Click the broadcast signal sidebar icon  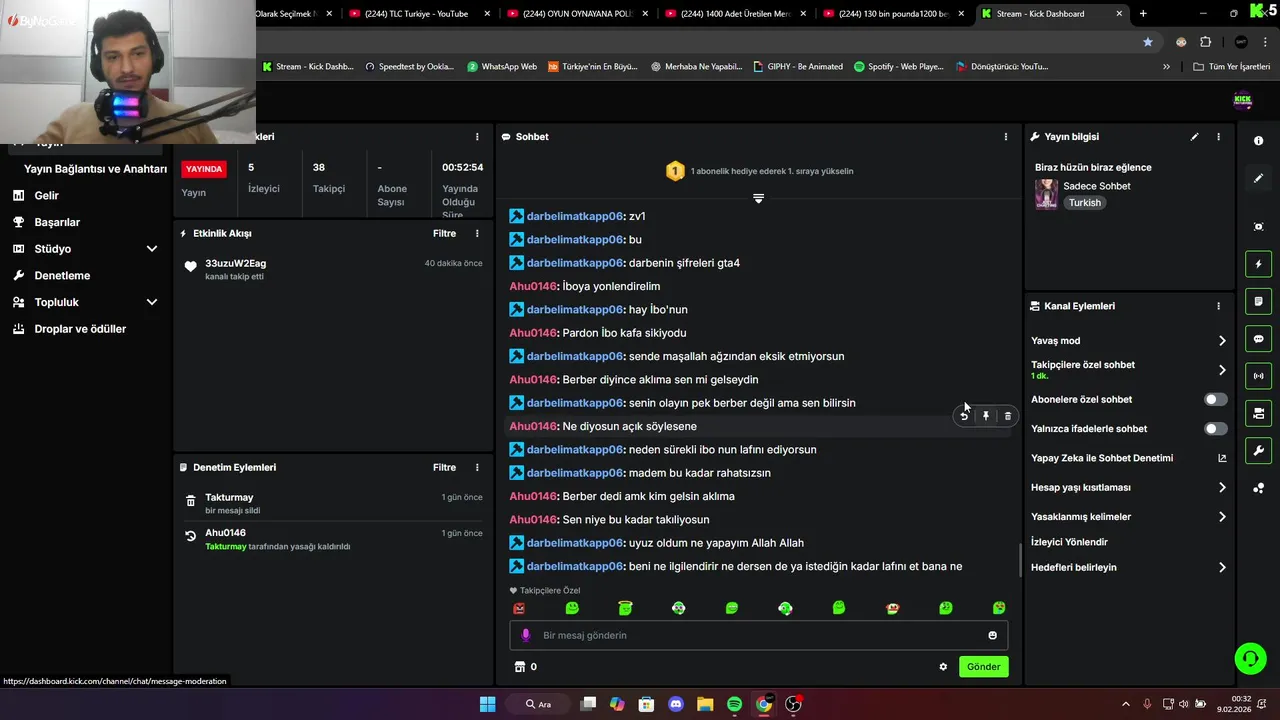1258,376
